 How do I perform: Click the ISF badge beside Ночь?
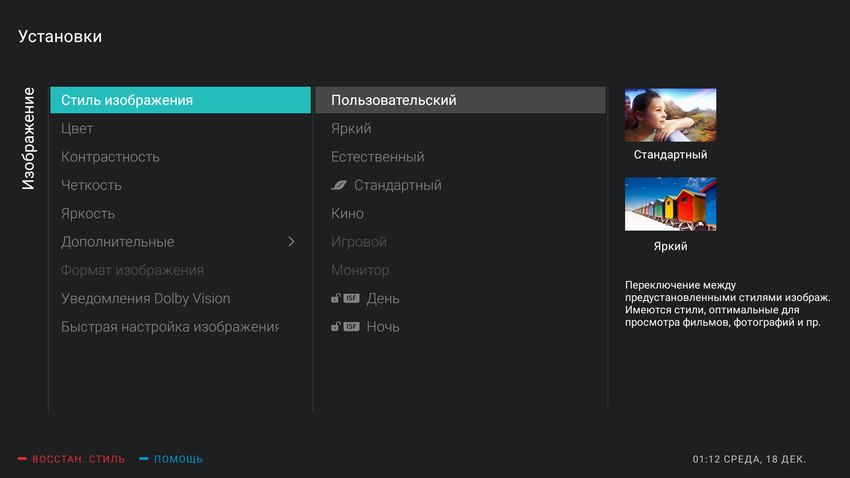coord(351,327)
